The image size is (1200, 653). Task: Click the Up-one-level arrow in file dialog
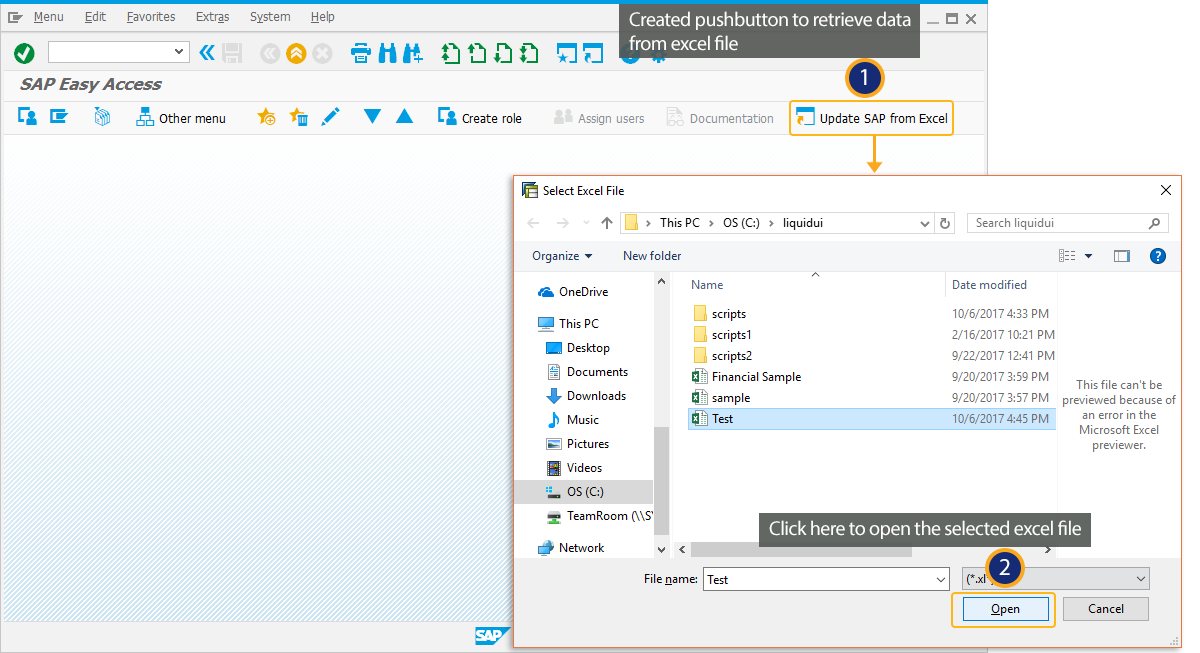(x=607, y=223)
